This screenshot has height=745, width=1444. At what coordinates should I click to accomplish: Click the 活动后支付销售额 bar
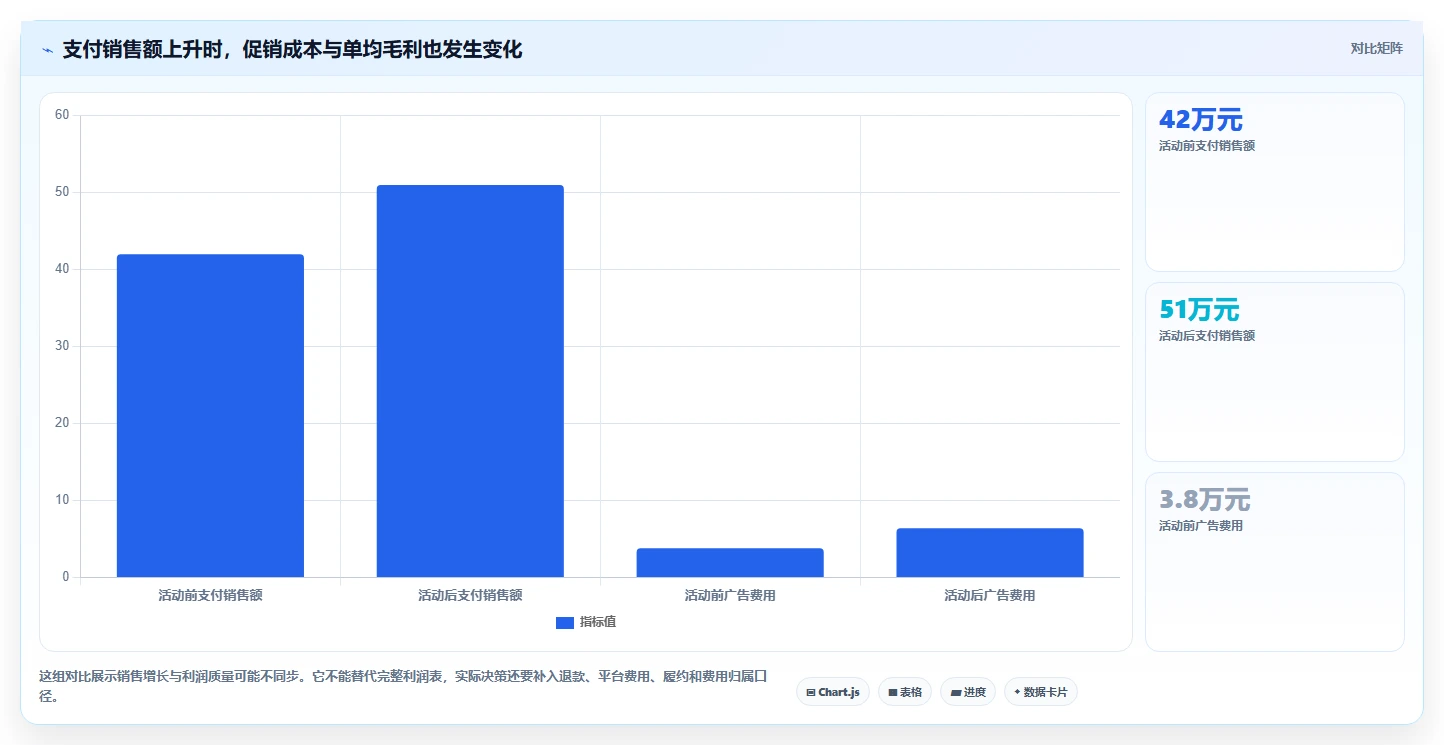470,381
